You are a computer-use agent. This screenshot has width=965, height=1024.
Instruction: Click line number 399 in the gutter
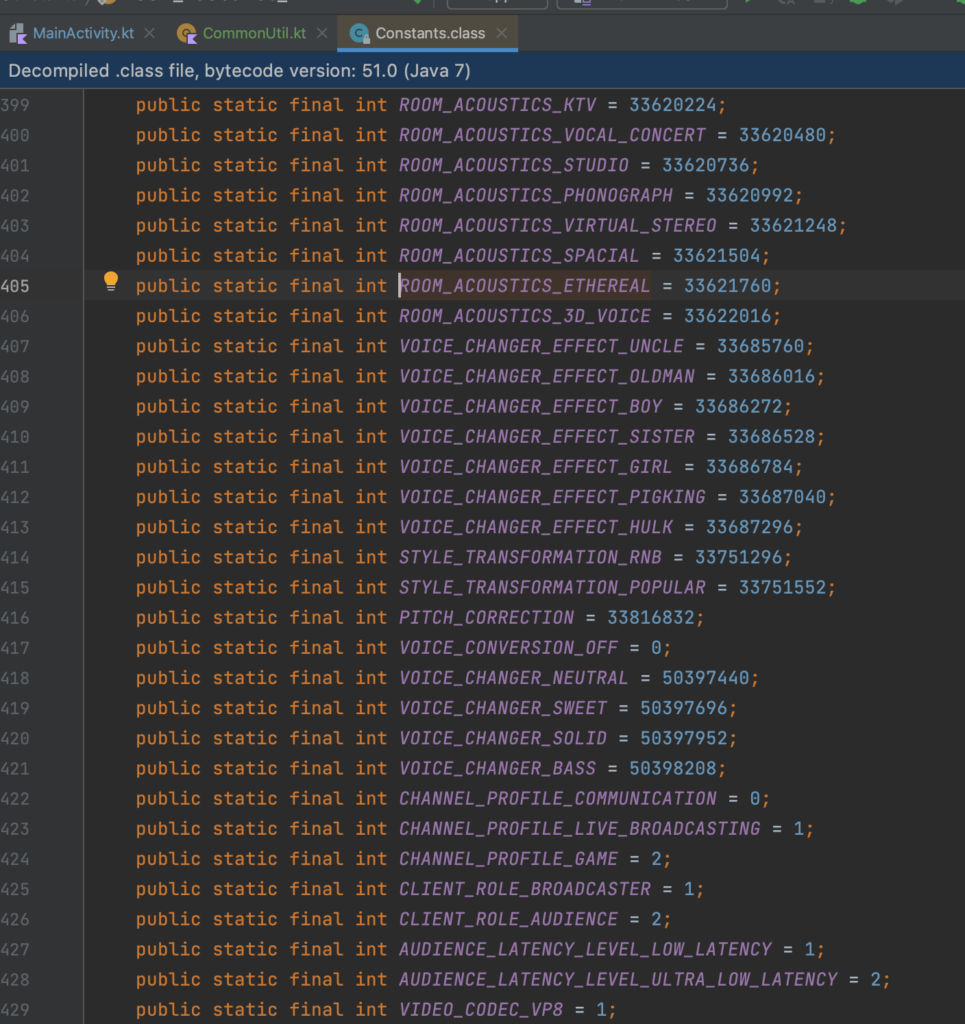pos(15,105)
